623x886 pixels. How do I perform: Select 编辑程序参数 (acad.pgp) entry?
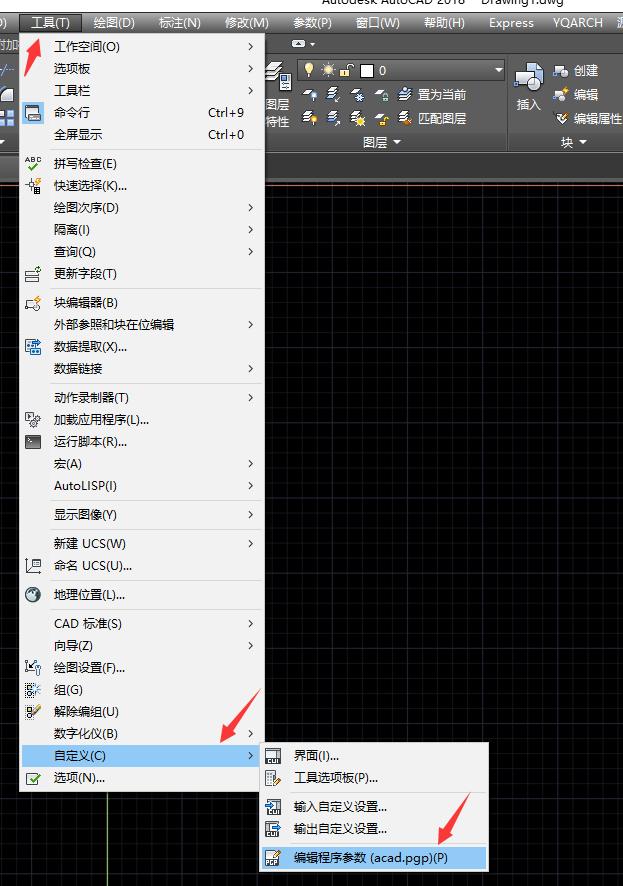(374, 858)
